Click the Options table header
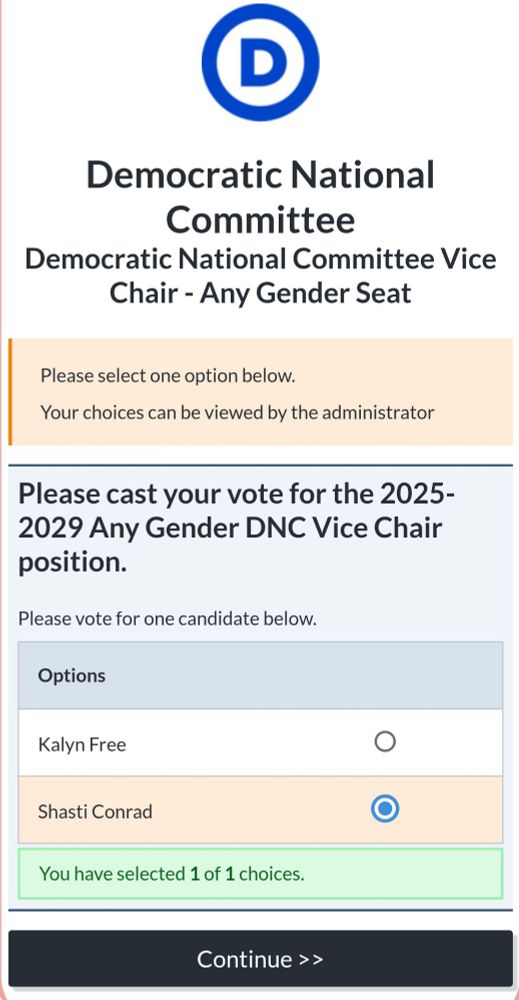 [x=260, y=675]
